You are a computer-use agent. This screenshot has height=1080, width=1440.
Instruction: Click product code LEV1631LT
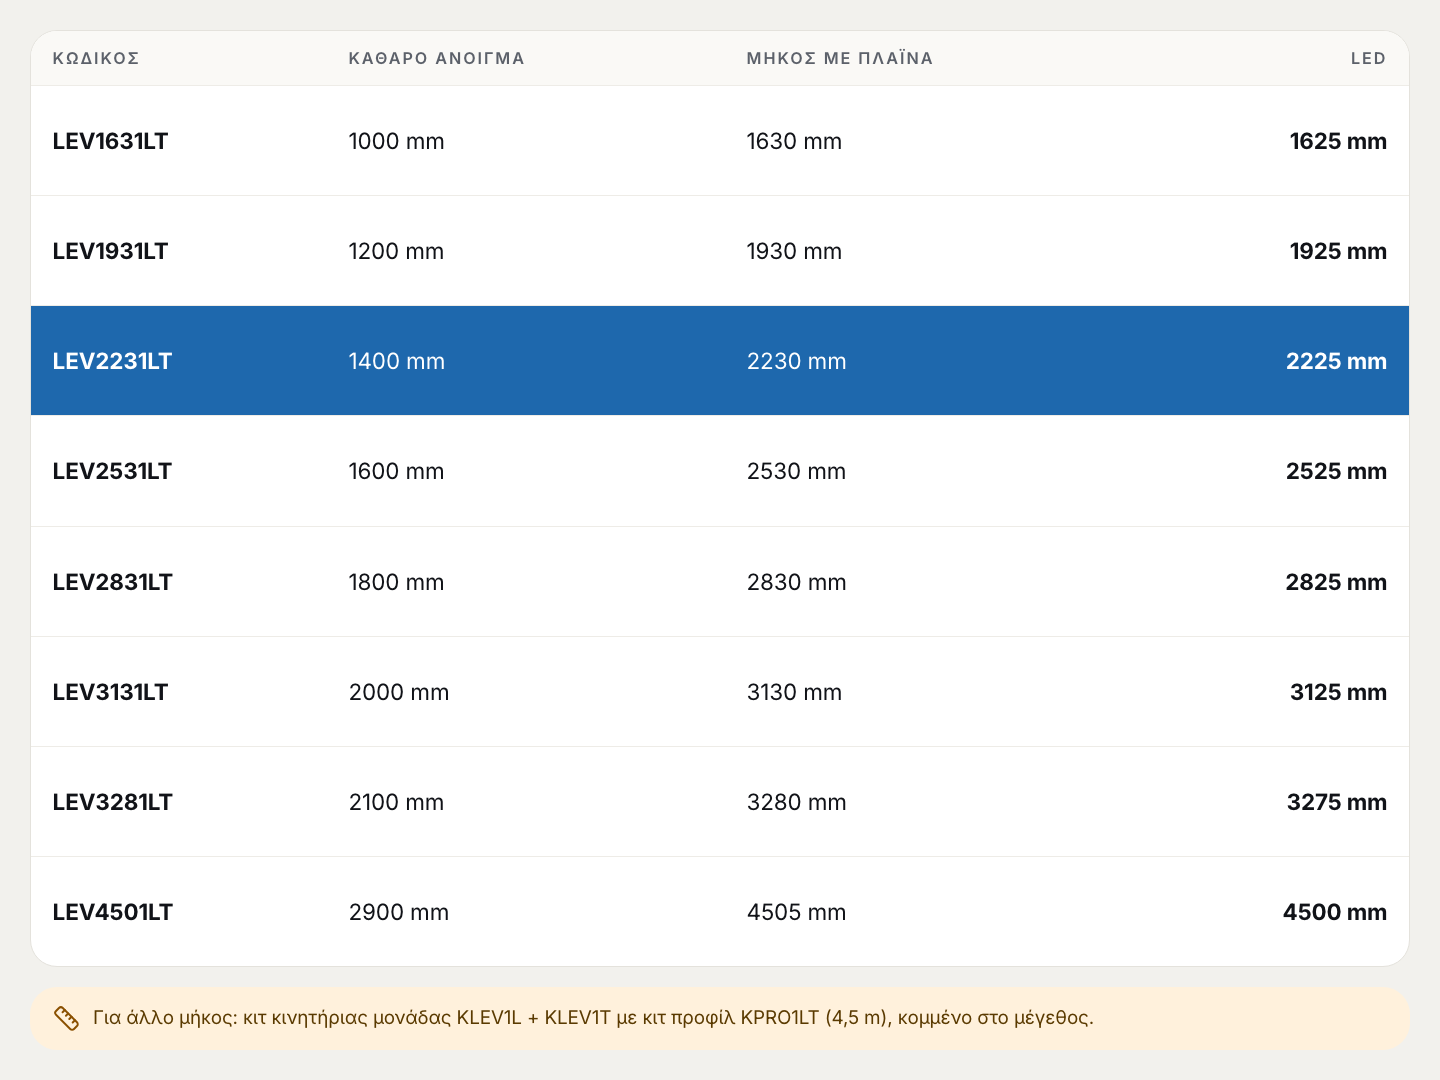110,141
